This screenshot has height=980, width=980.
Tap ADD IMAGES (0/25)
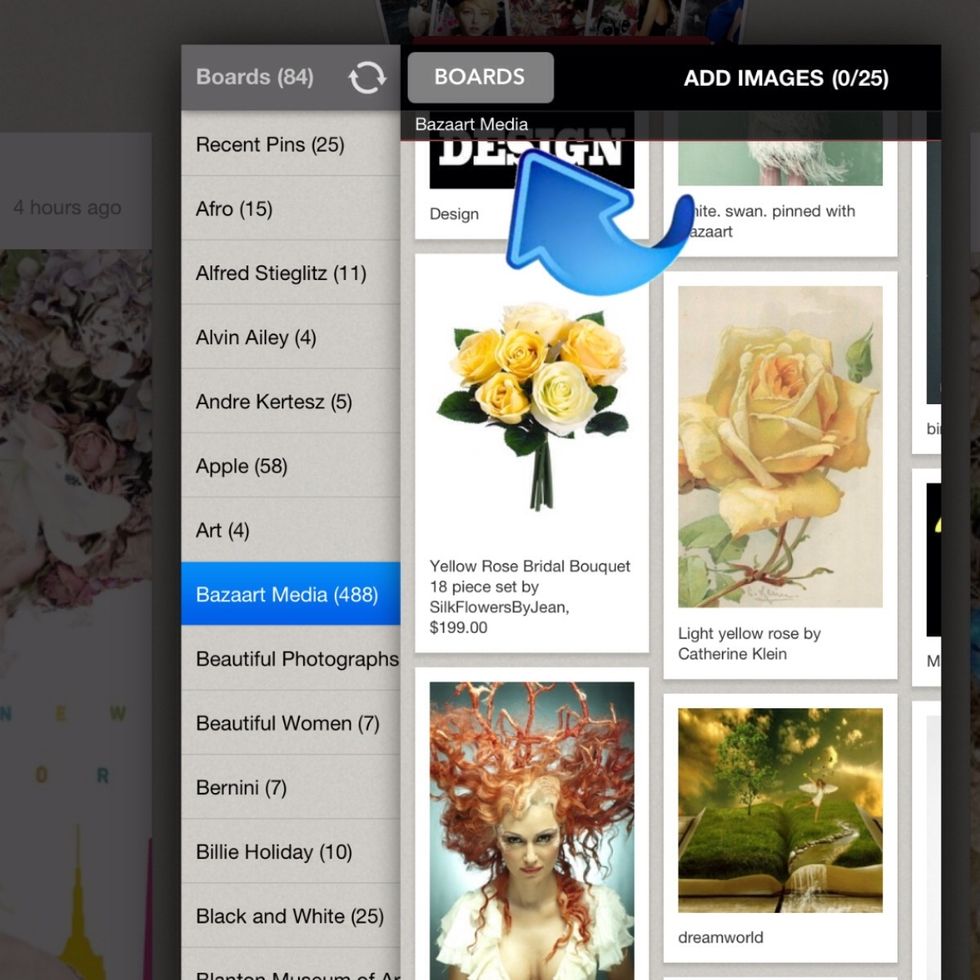[786, 78]
